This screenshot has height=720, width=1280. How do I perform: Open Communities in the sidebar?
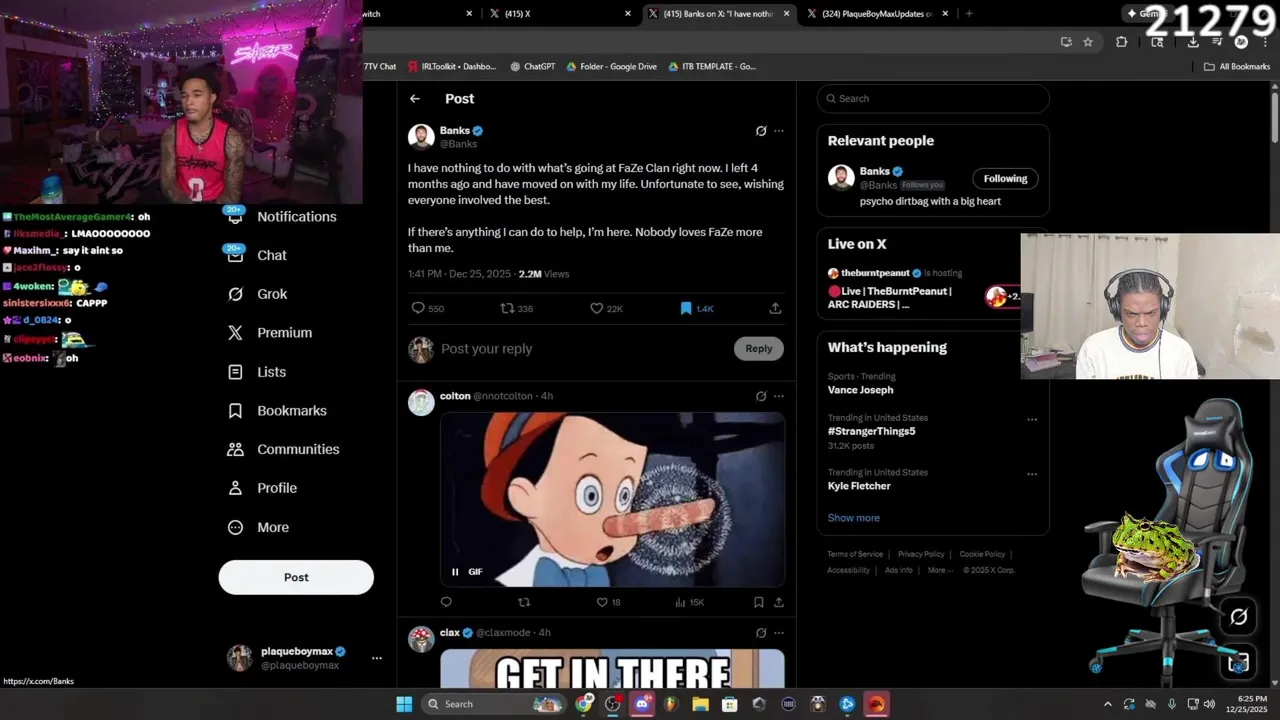tap(297, 450)
